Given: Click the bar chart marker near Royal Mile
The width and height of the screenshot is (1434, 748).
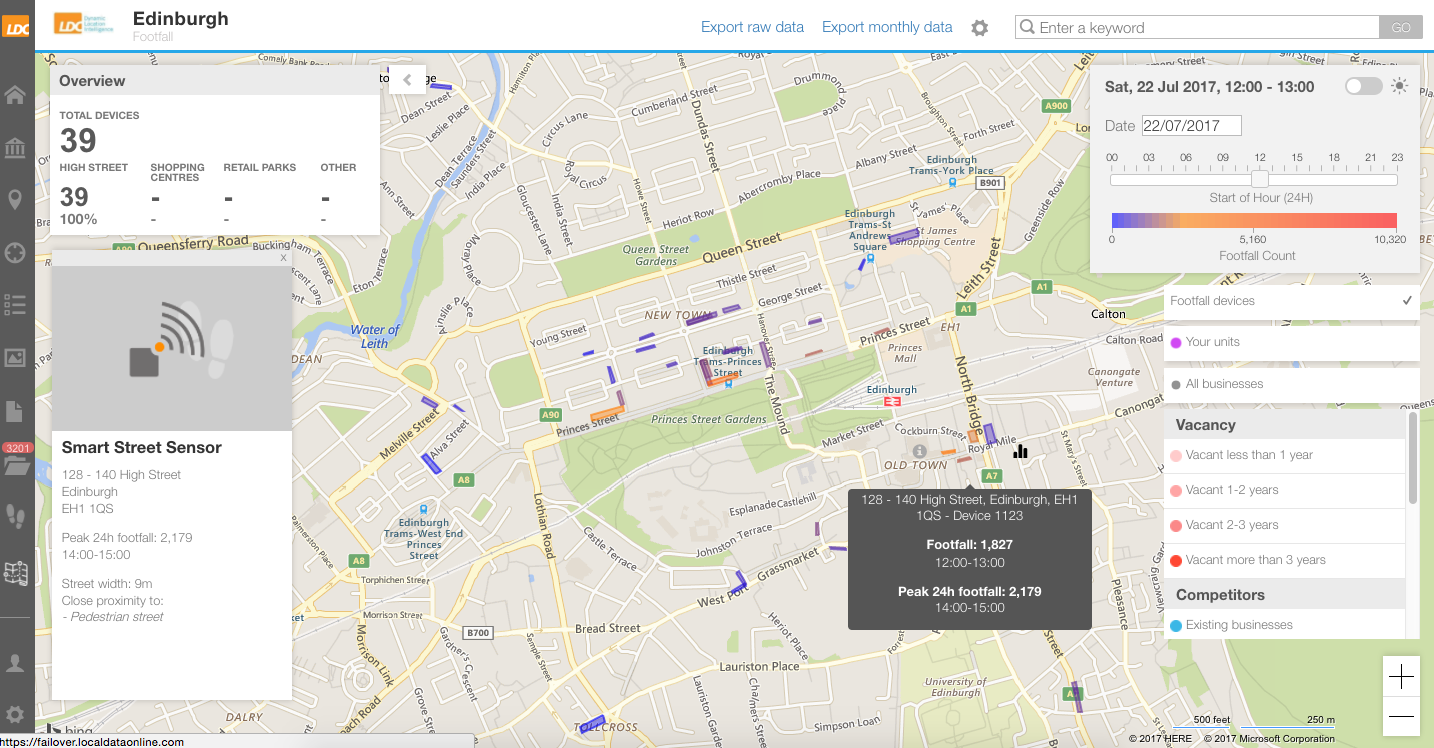Looking at the screenshot, I should pyautogui.click(x=1020, y=451).
